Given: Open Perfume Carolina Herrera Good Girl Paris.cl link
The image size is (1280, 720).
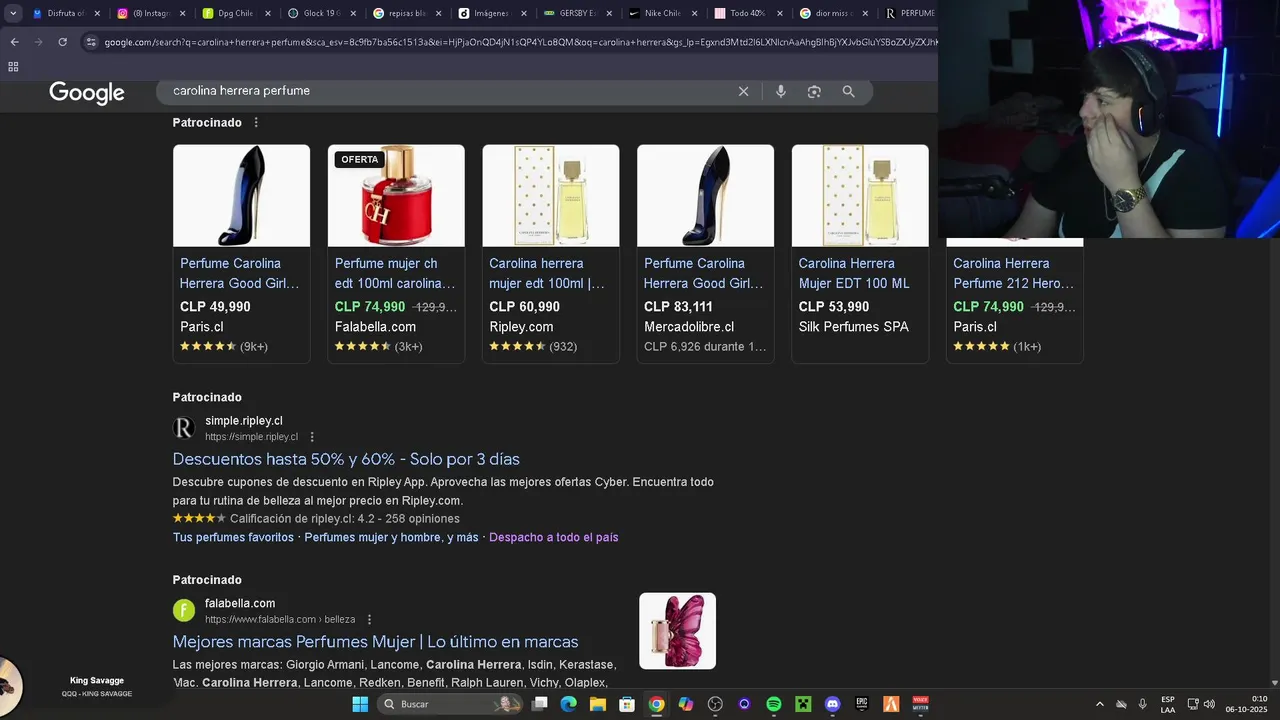Looking at the screenshot, I should (x=240, y=273).
